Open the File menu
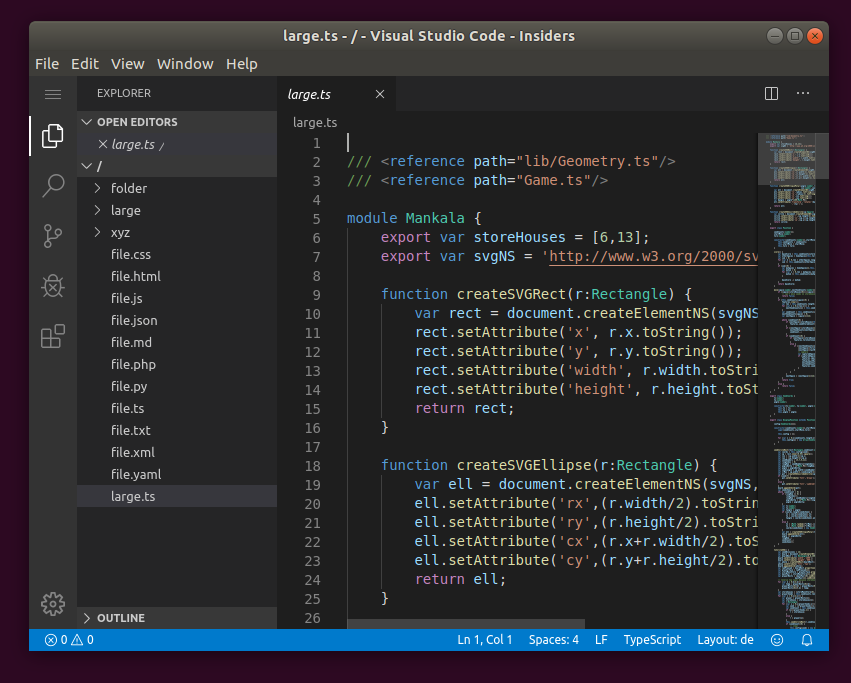 [47, 64]
